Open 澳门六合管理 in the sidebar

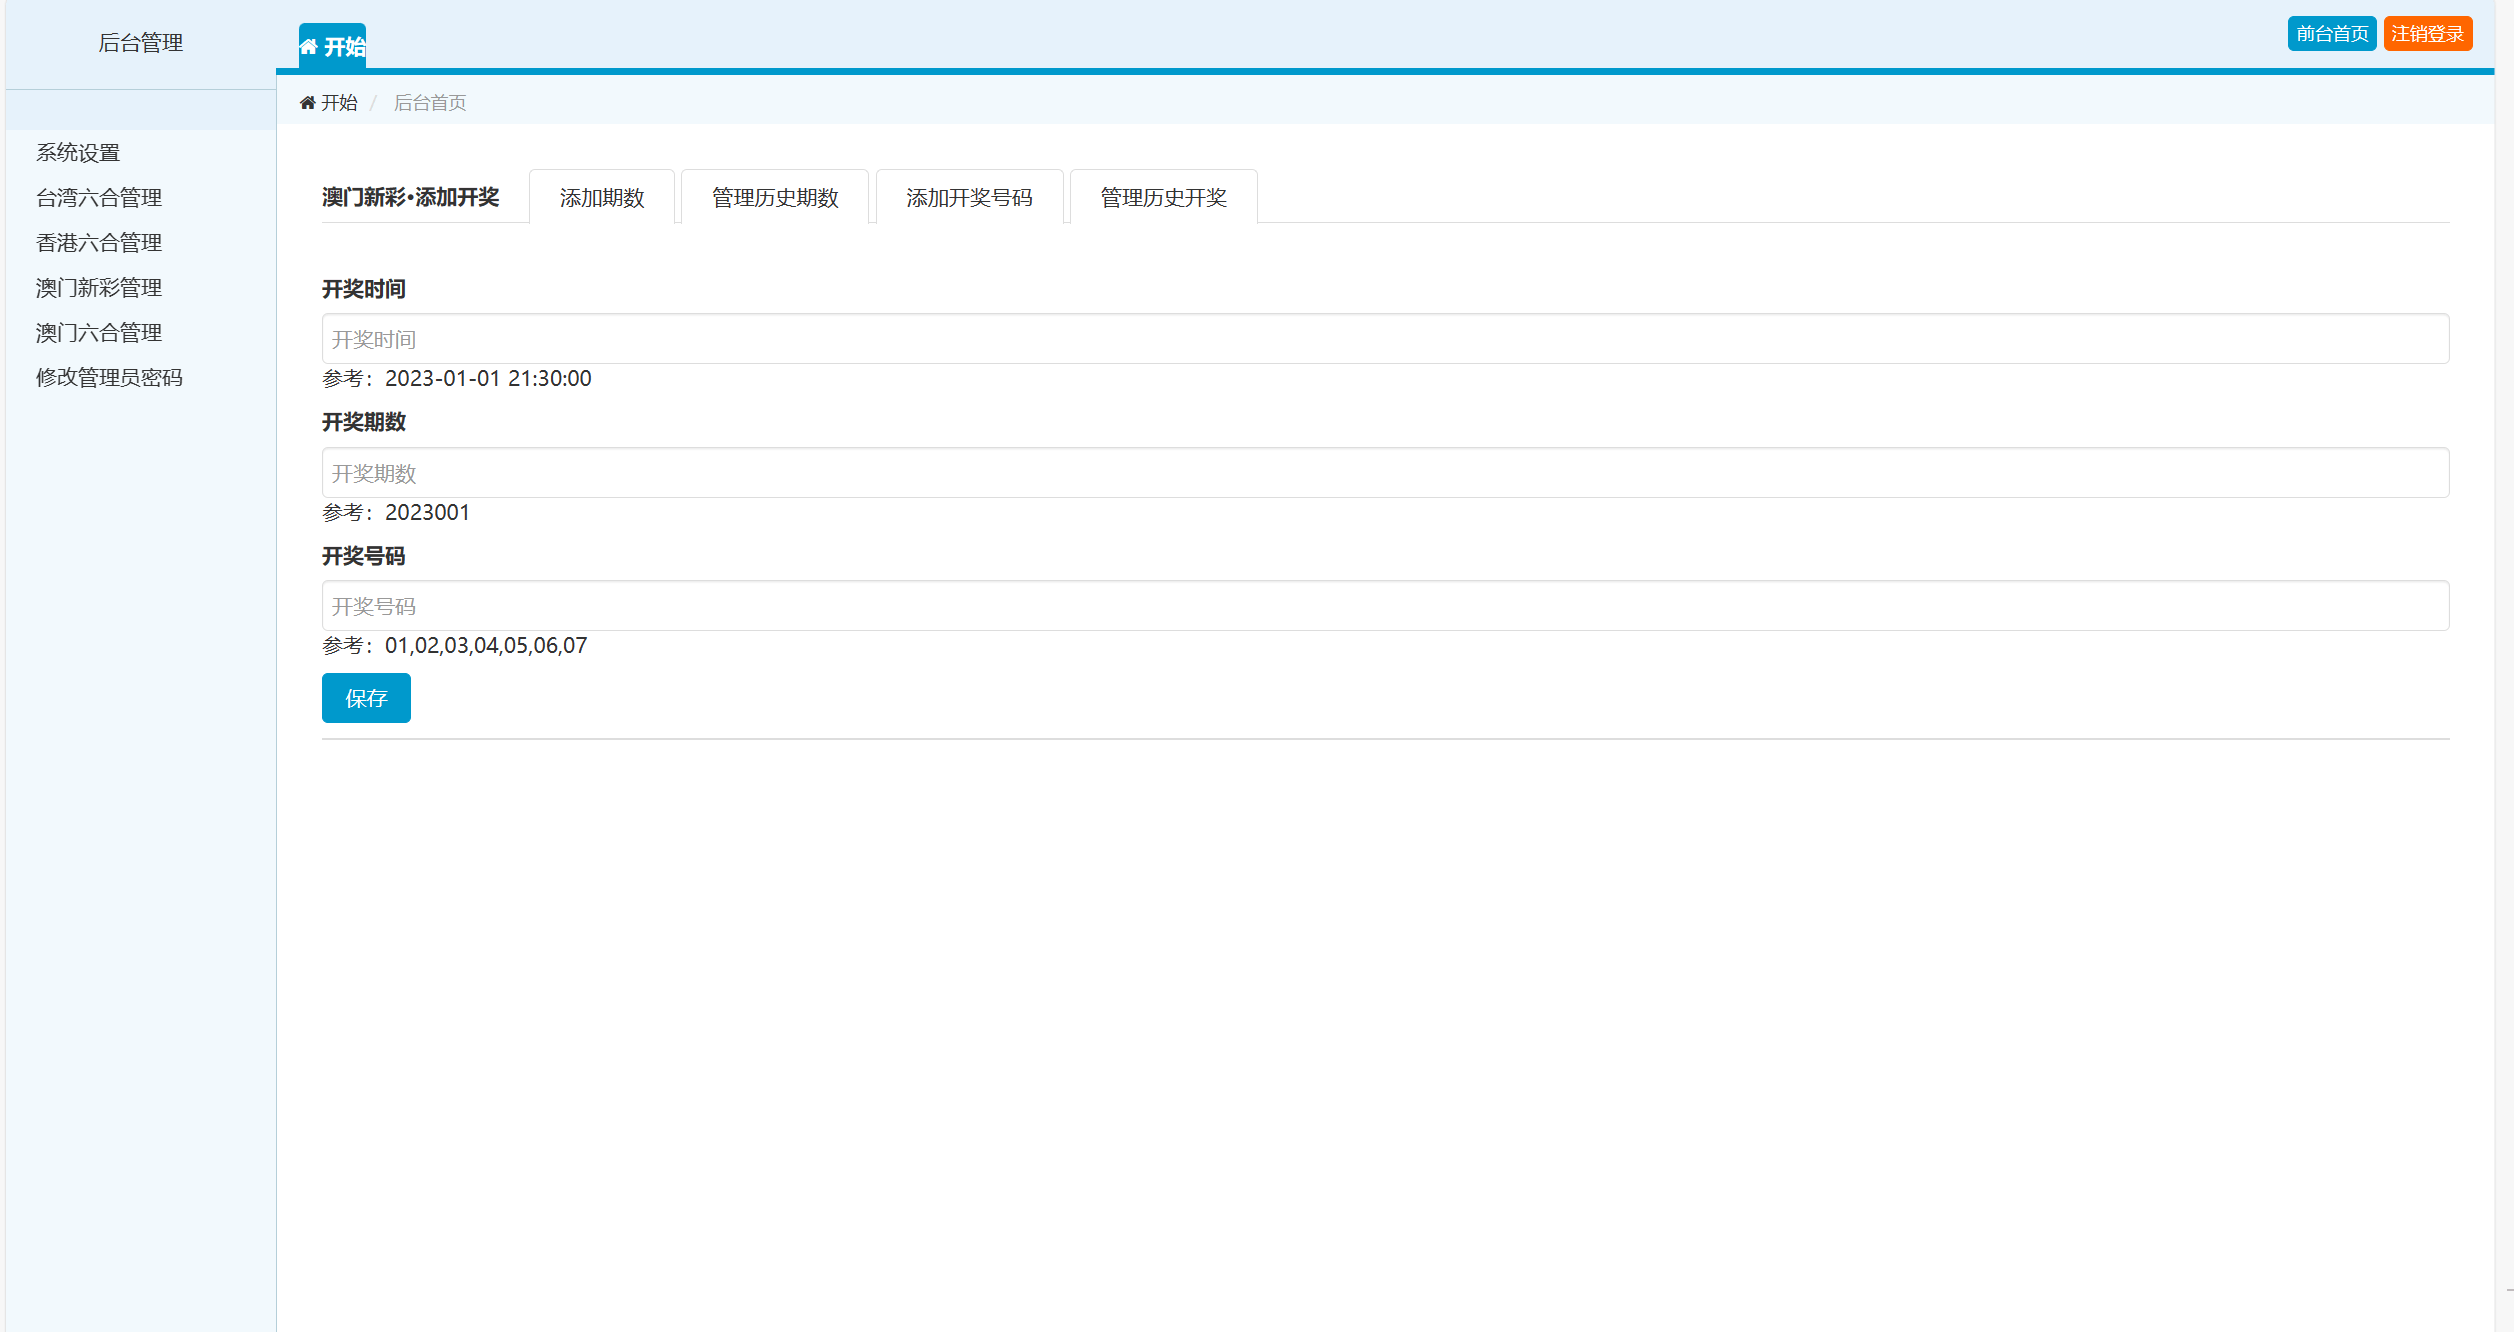point(99,333)
